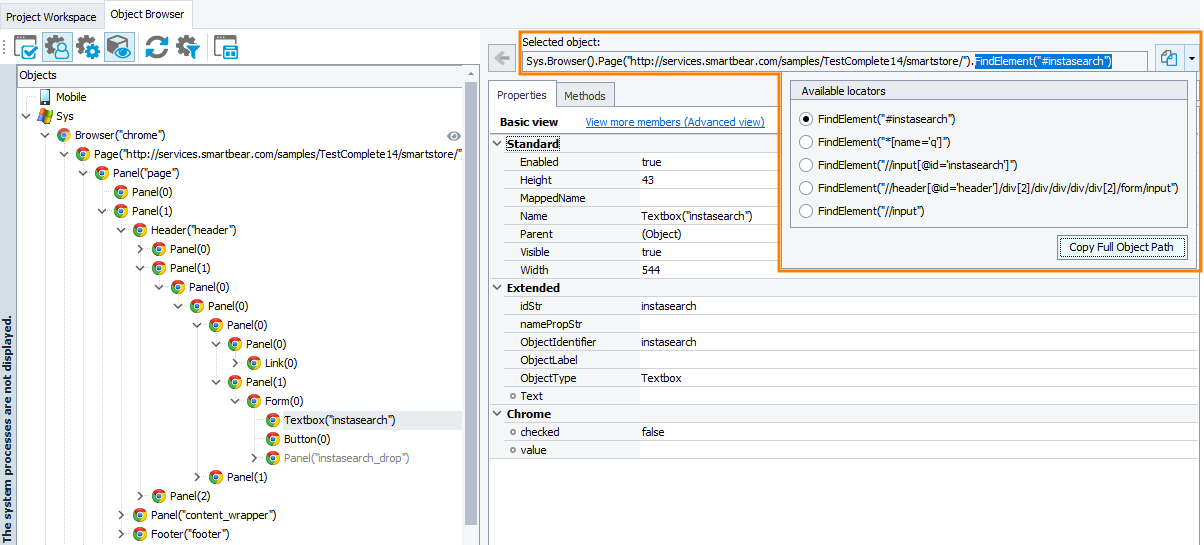
Task: Click the double-gear toolbar icon
Action: (88, 47)
